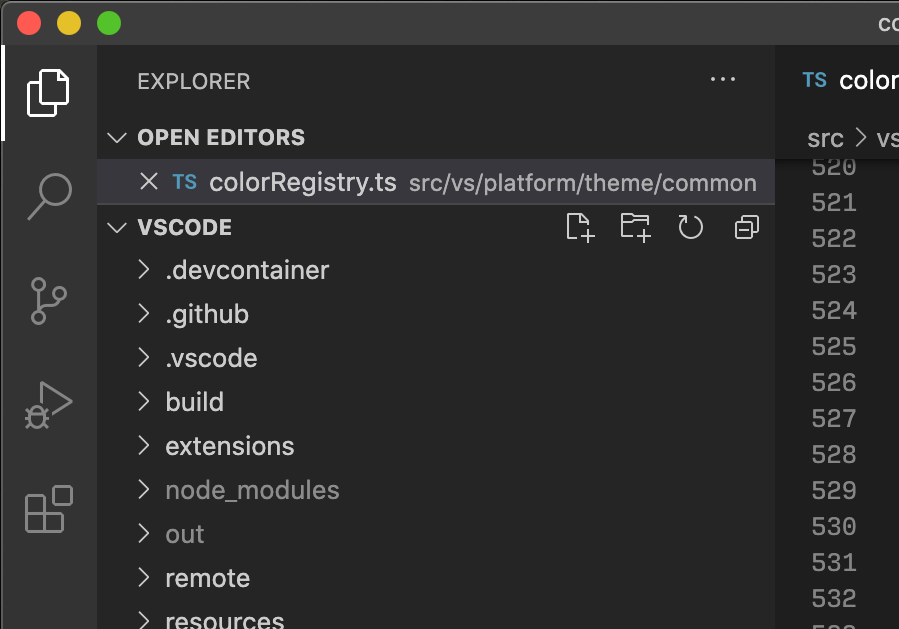Refresh the Explorer file tree
The image size is (899, 629).
(x=690, y=227)
